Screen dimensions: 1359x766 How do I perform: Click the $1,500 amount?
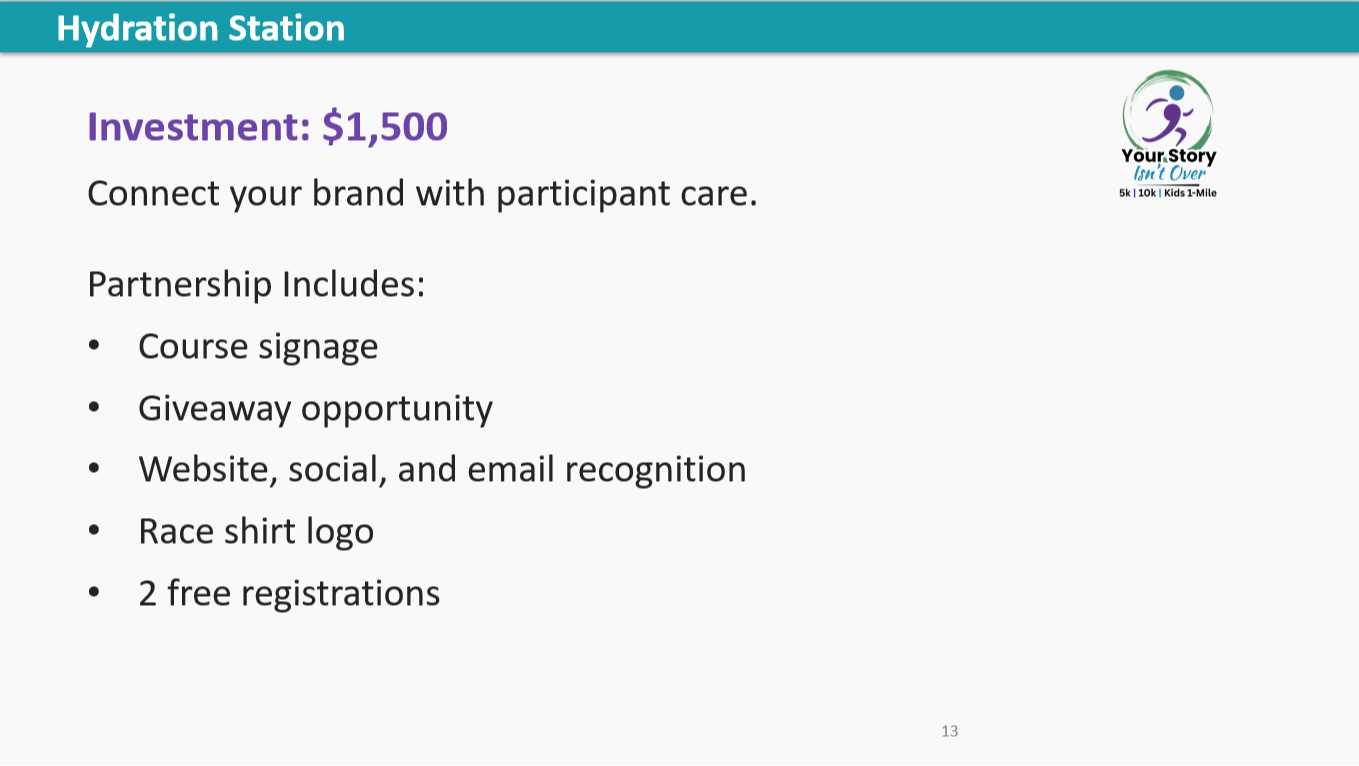point(385,128)
